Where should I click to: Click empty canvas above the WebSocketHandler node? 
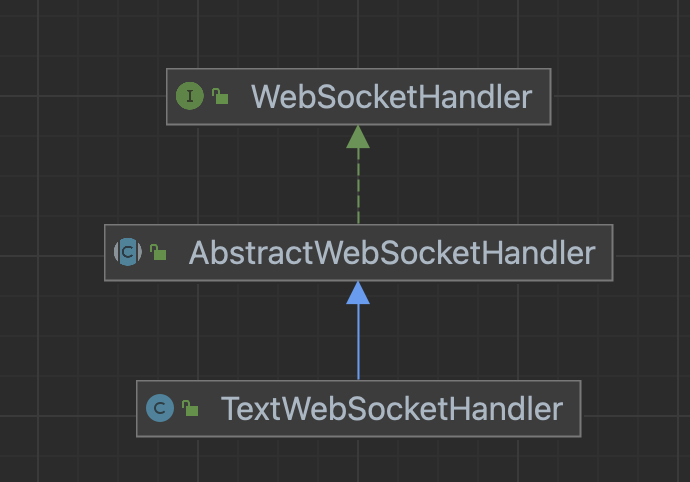point(358,33)
